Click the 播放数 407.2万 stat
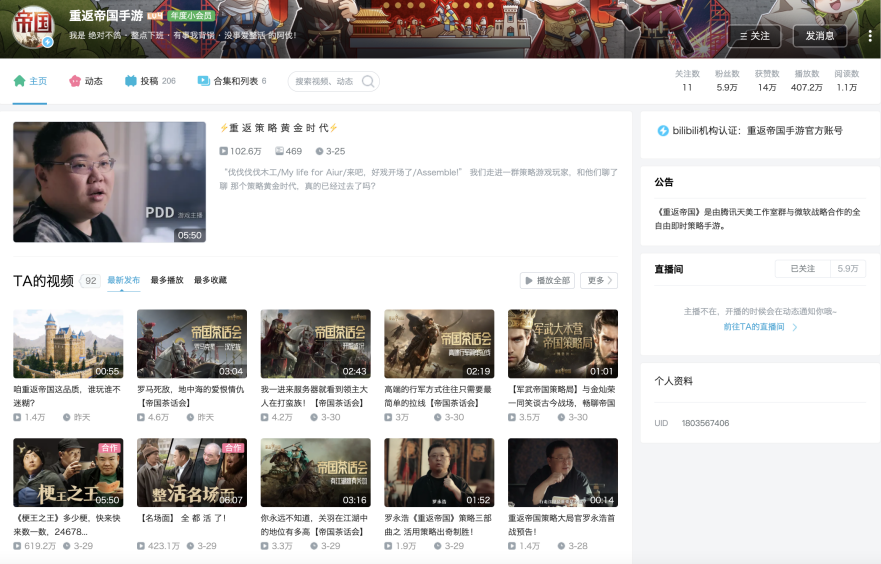This screenshot has height=564, width=881. click(x=807, y=81)
